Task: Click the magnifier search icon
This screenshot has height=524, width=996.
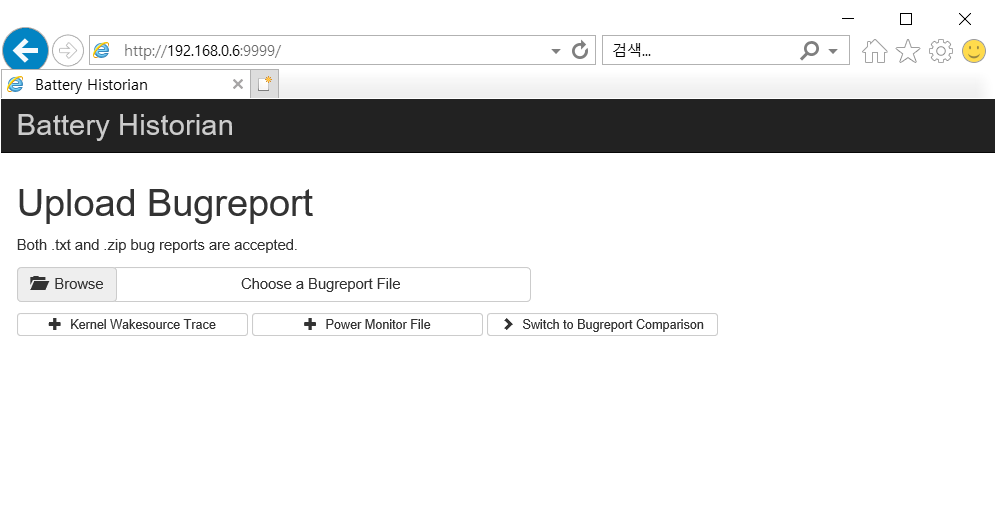Action: pos(810,50)
